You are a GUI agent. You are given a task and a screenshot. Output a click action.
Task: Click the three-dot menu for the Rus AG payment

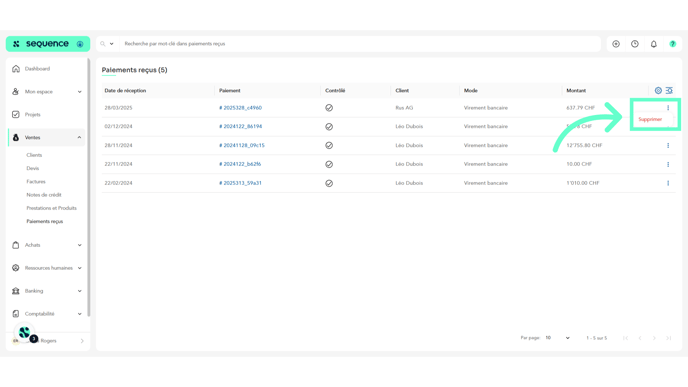[x=668, y=108]
